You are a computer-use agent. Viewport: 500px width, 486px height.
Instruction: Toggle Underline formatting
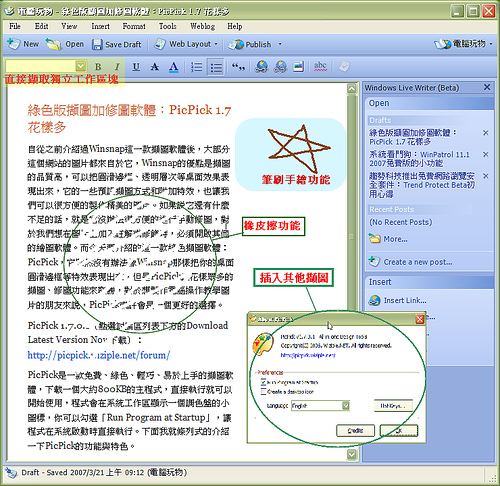tap(136, 67)
